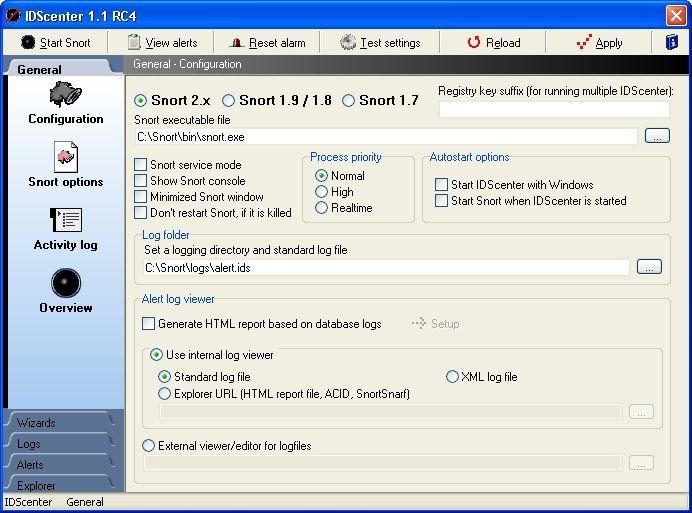The image size is (692, 513).
Task: Open View alerts from the toolbar
Action: (162, 43)
